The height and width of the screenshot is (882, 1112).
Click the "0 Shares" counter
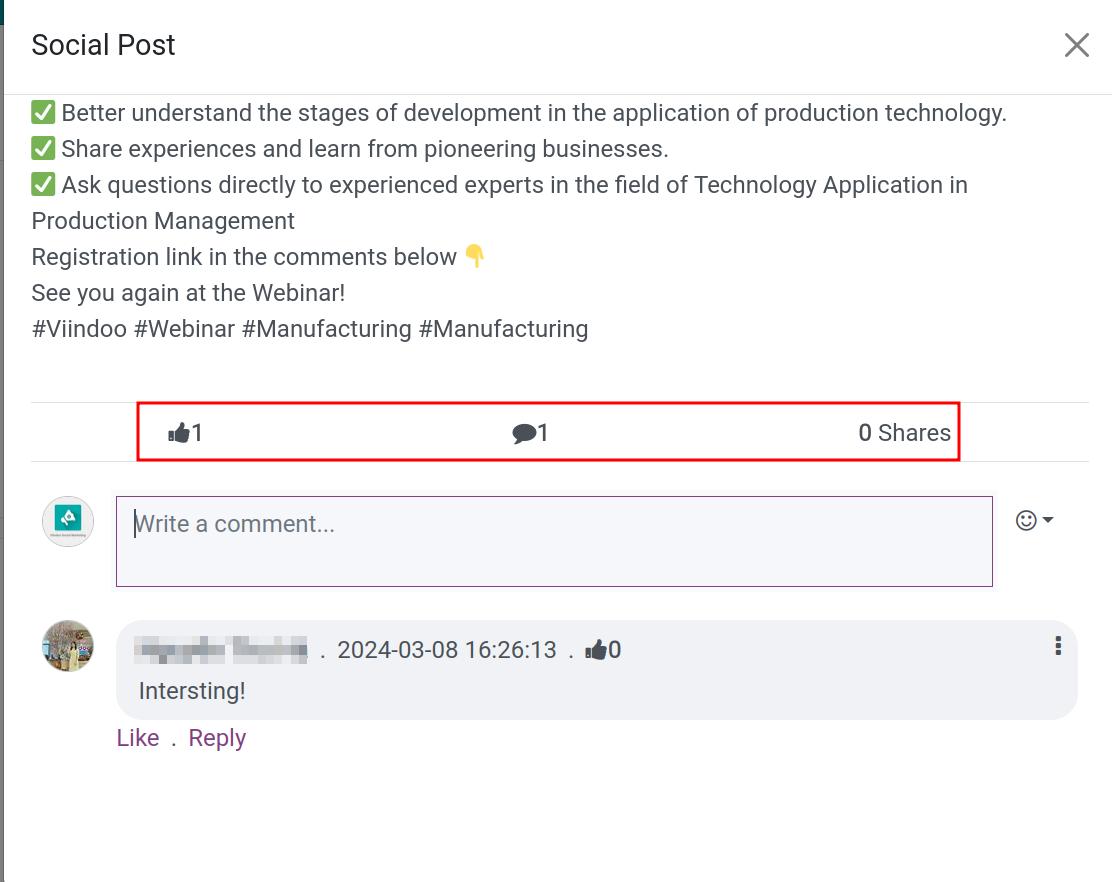pos(904,433)
